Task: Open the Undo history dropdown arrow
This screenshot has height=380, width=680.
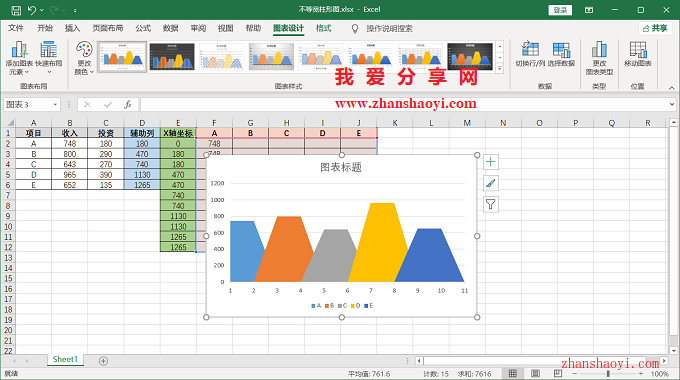Action: coord(42,10)
